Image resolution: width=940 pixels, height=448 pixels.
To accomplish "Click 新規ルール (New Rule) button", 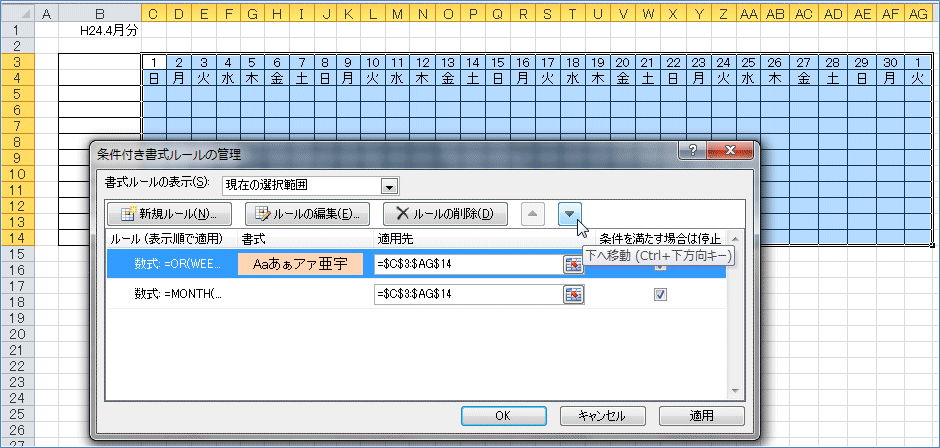I will (x=169, y=213).
